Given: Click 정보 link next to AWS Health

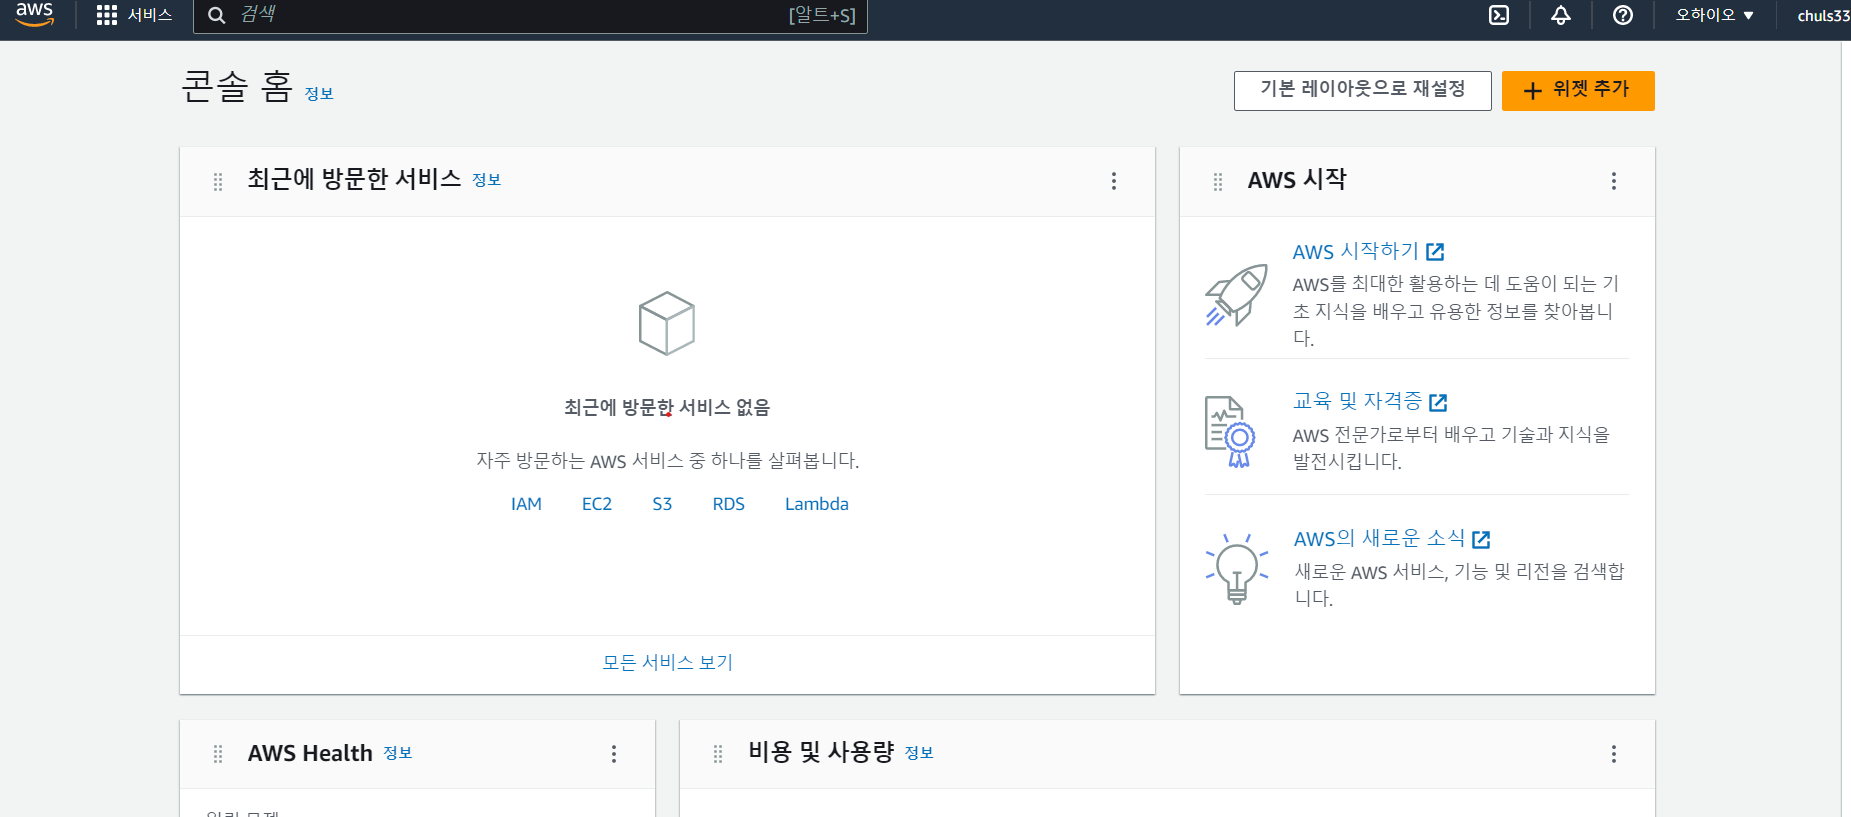Looking at the screenshot, I should pyautogui.click(x=398, y=753).
